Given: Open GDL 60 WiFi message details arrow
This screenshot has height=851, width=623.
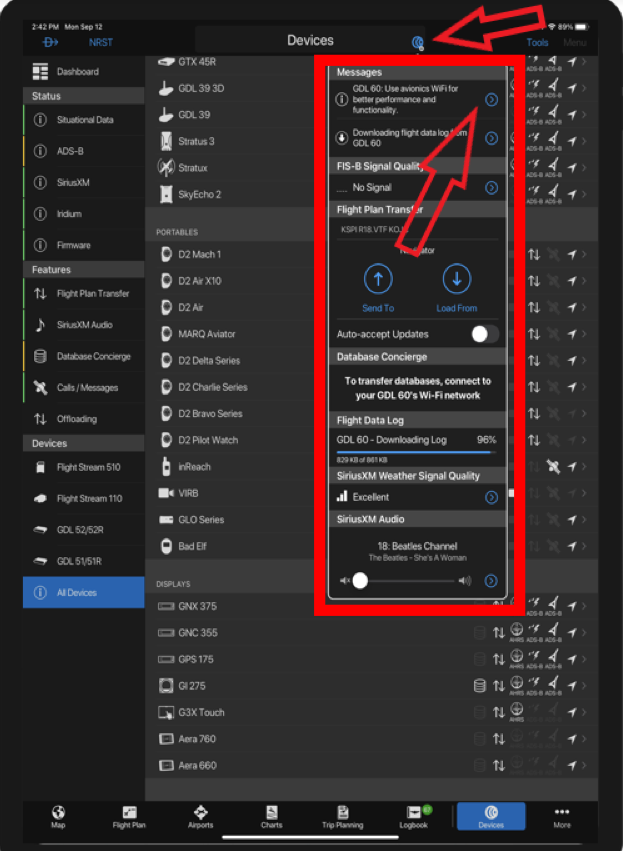Looking at the screenshot, I should click(x=491, y=99).
